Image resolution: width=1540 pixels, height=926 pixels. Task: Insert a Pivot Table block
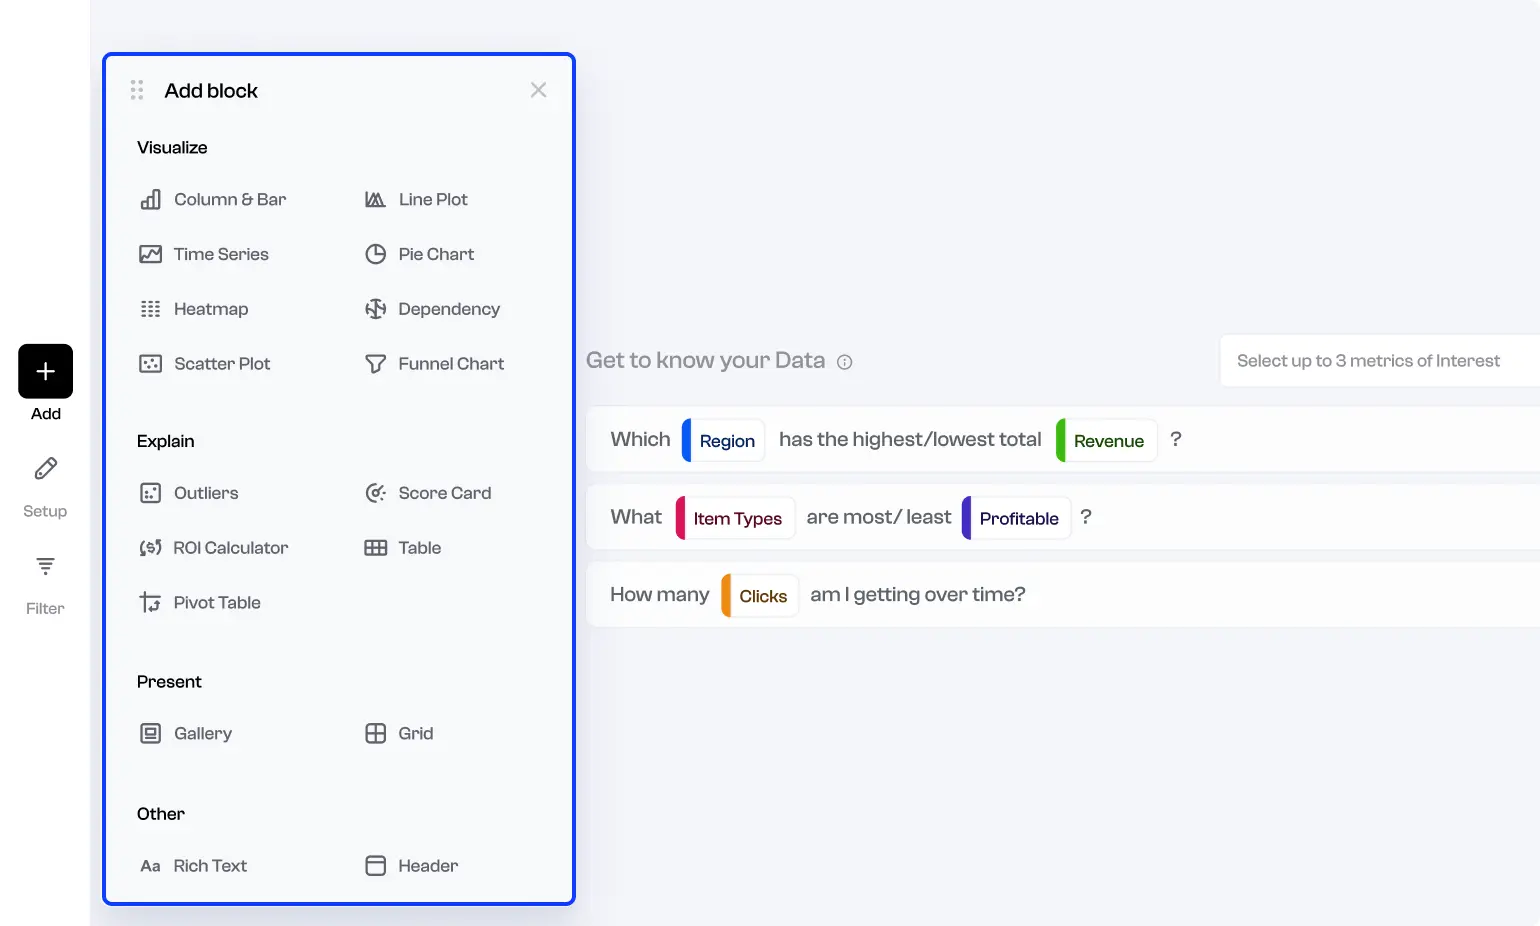pyautogui.click(x=217, y=602)
